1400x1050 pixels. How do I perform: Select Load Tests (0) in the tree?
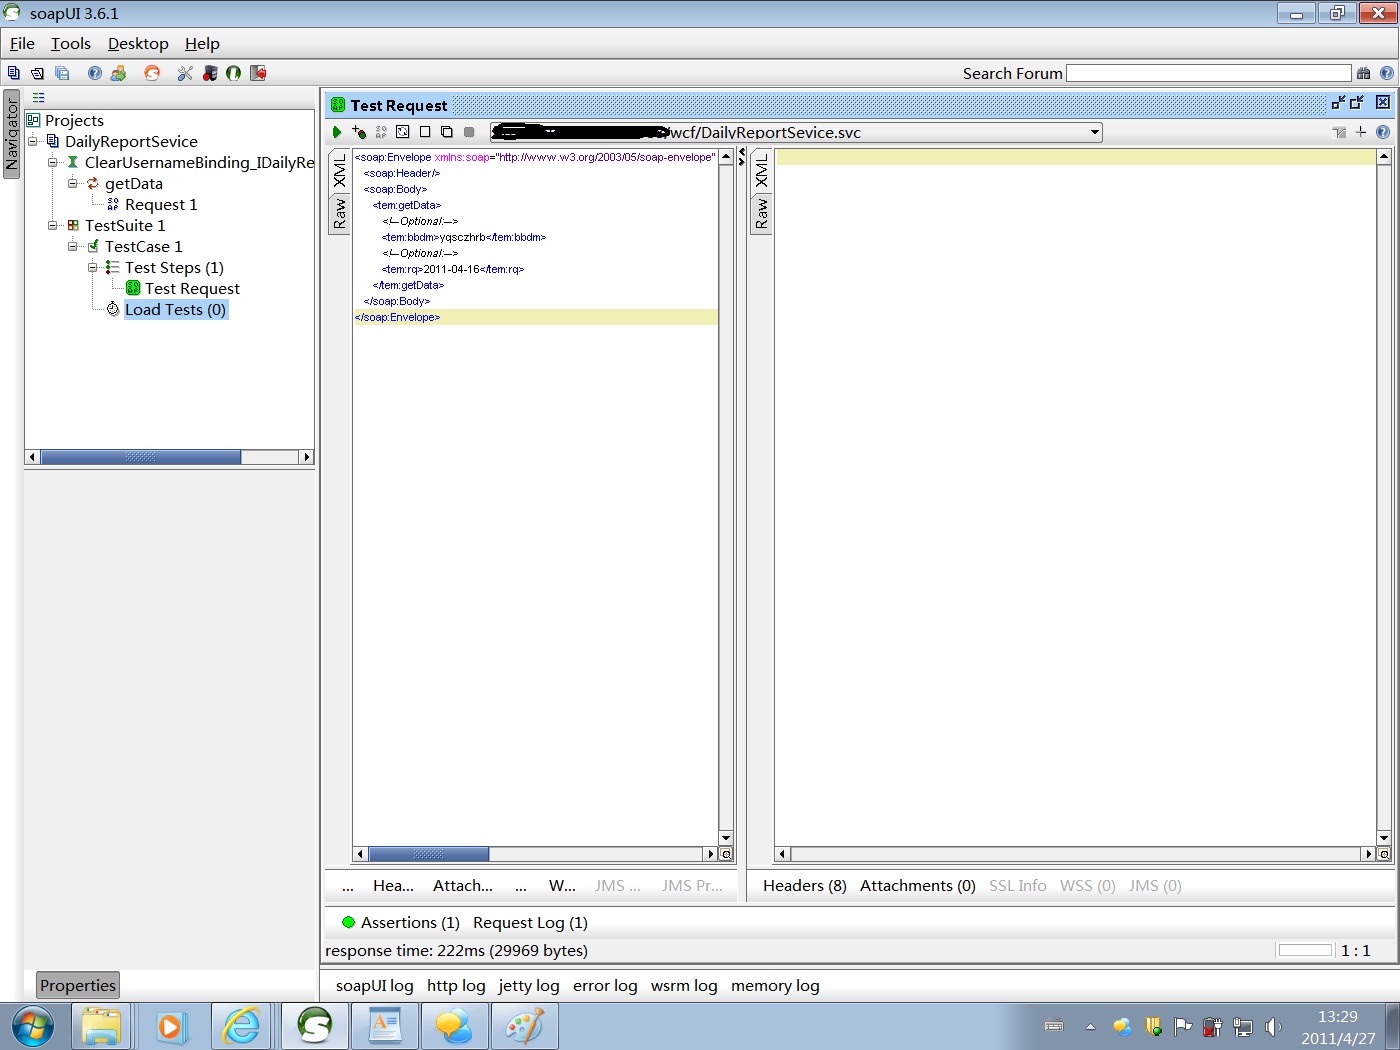176,310
